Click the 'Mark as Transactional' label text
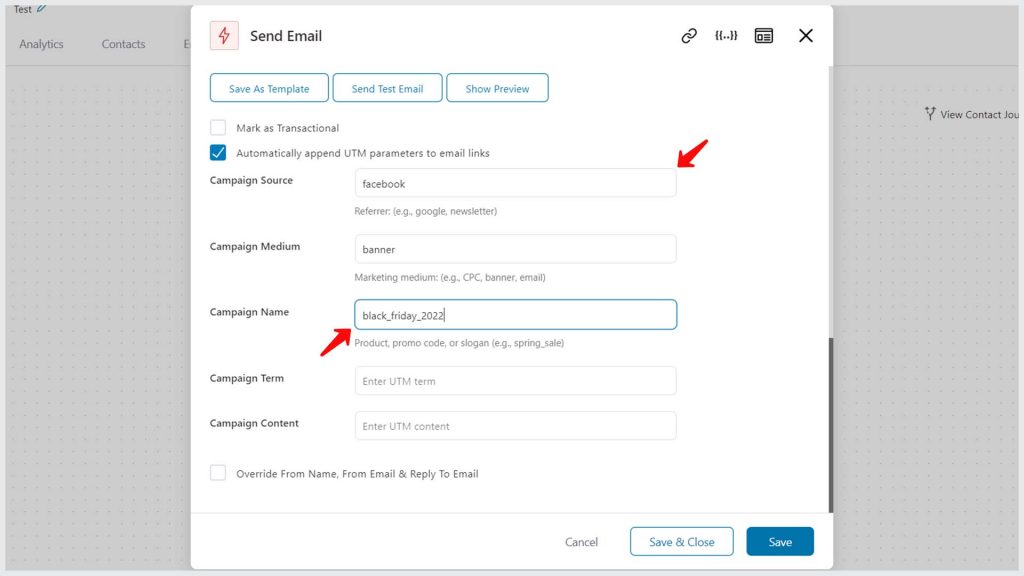This screenshot has width=1024, height=576. (x=287, y=128)
